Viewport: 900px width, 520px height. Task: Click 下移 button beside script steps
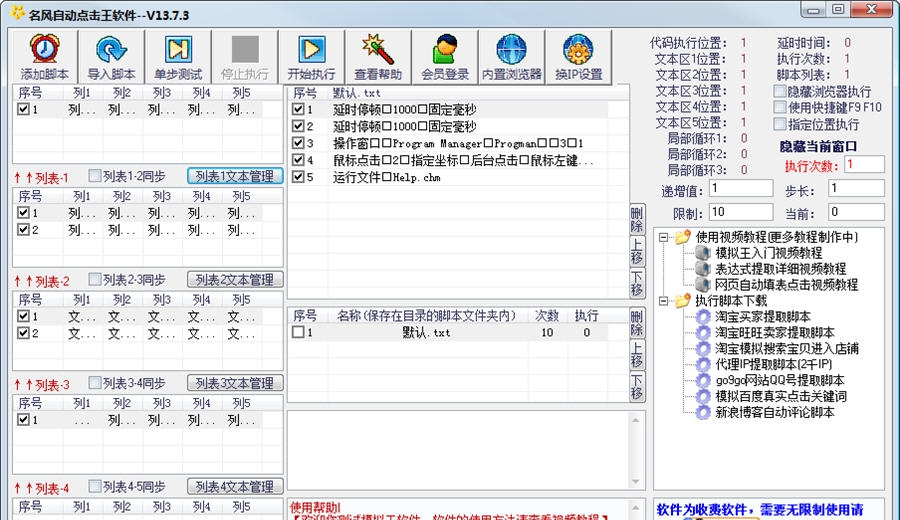(x=637, y=284)
